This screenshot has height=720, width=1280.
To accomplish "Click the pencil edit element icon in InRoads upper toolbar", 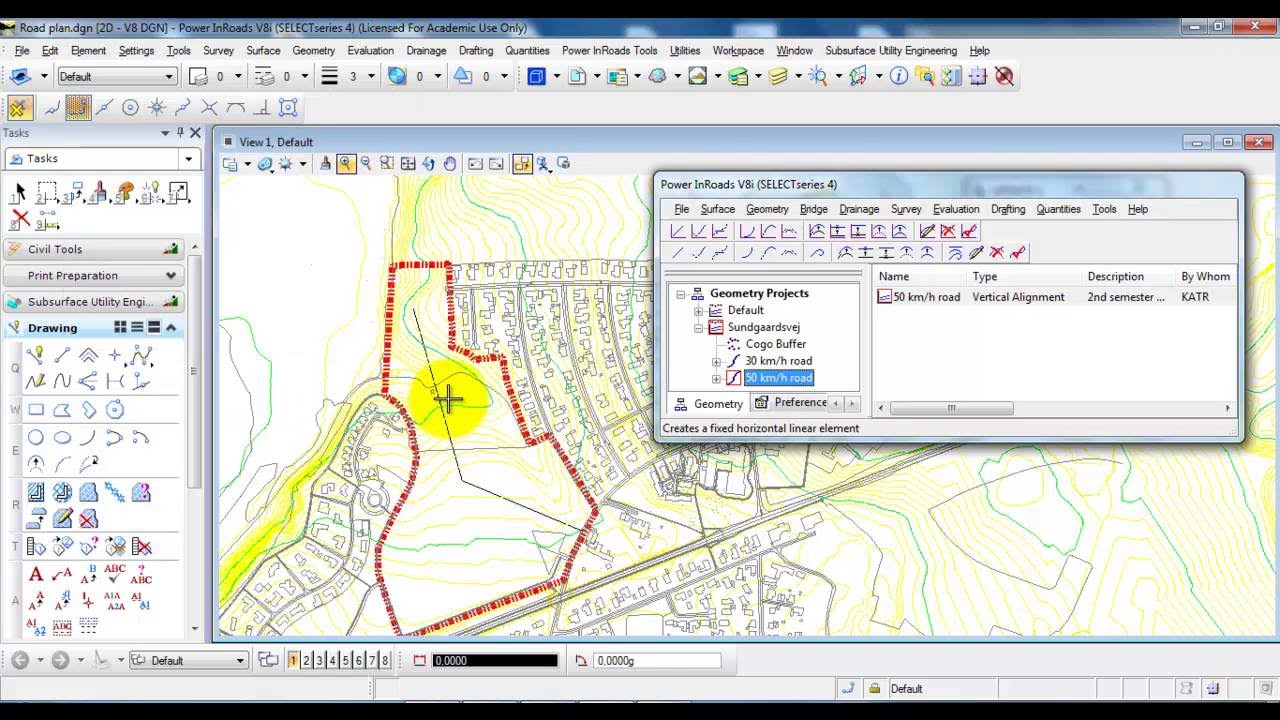I will pyautogui.click(x=927, y=231).
